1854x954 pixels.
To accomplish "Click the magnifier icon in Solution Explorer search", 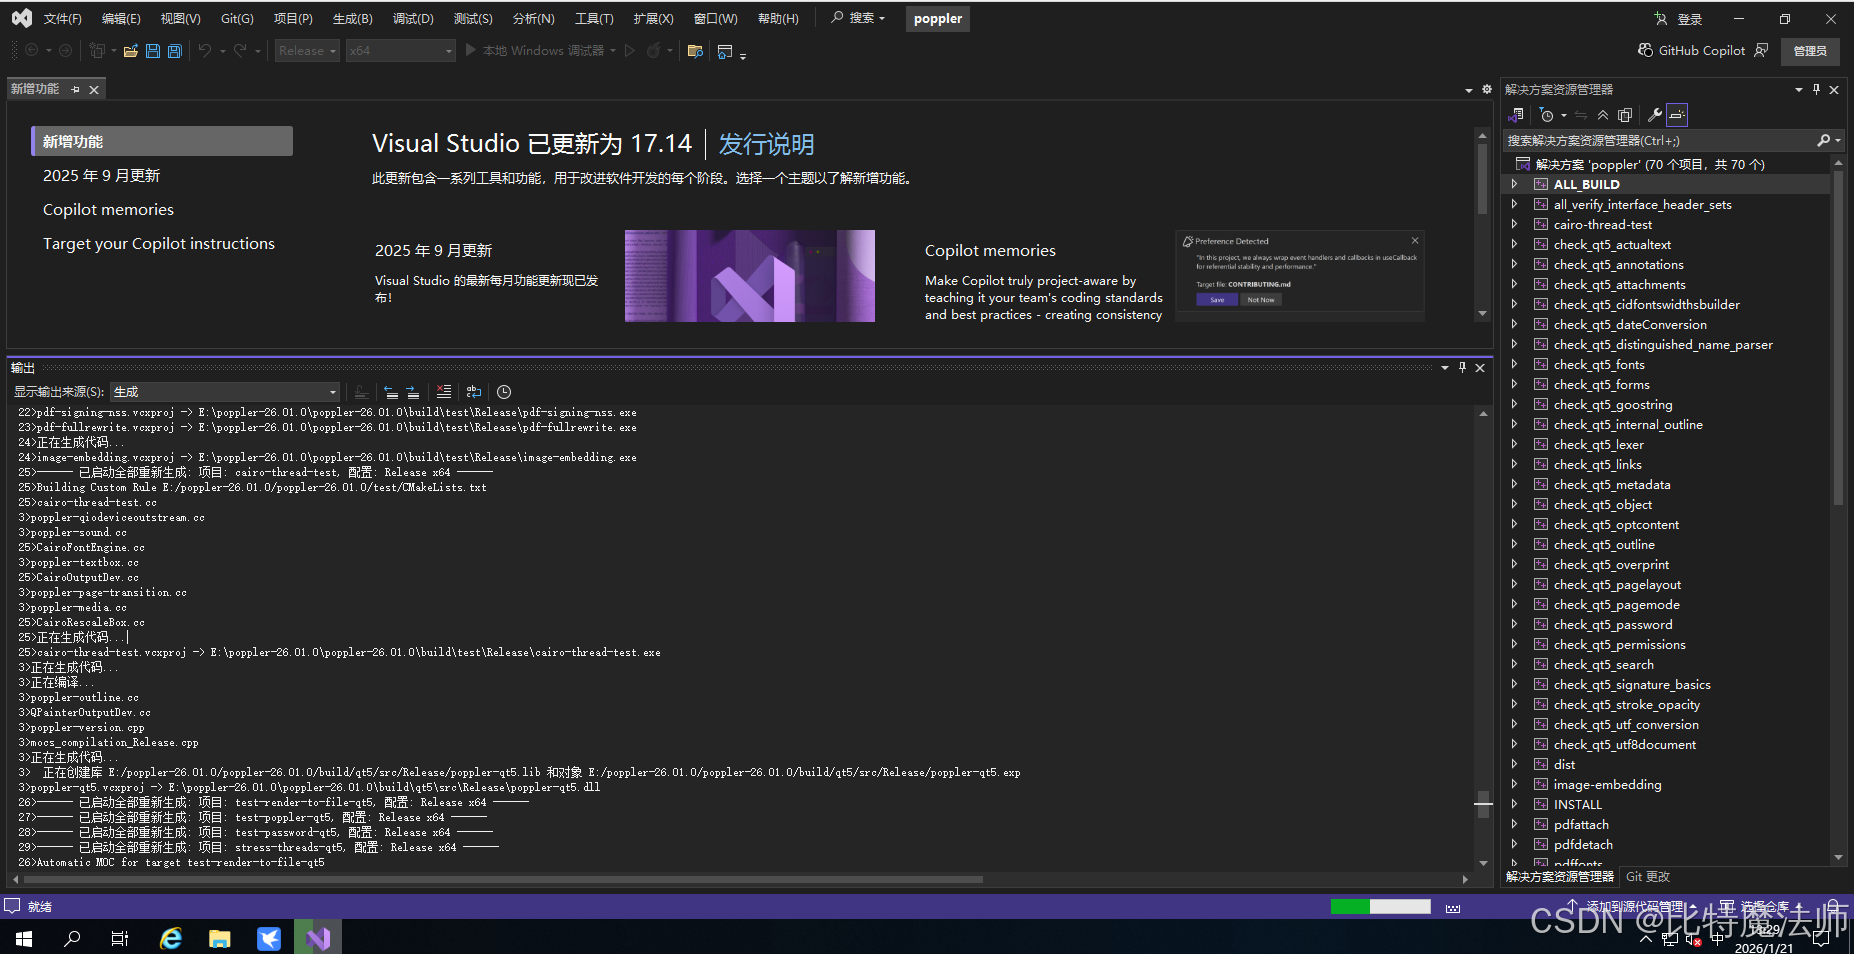I will click(1823, 140).
